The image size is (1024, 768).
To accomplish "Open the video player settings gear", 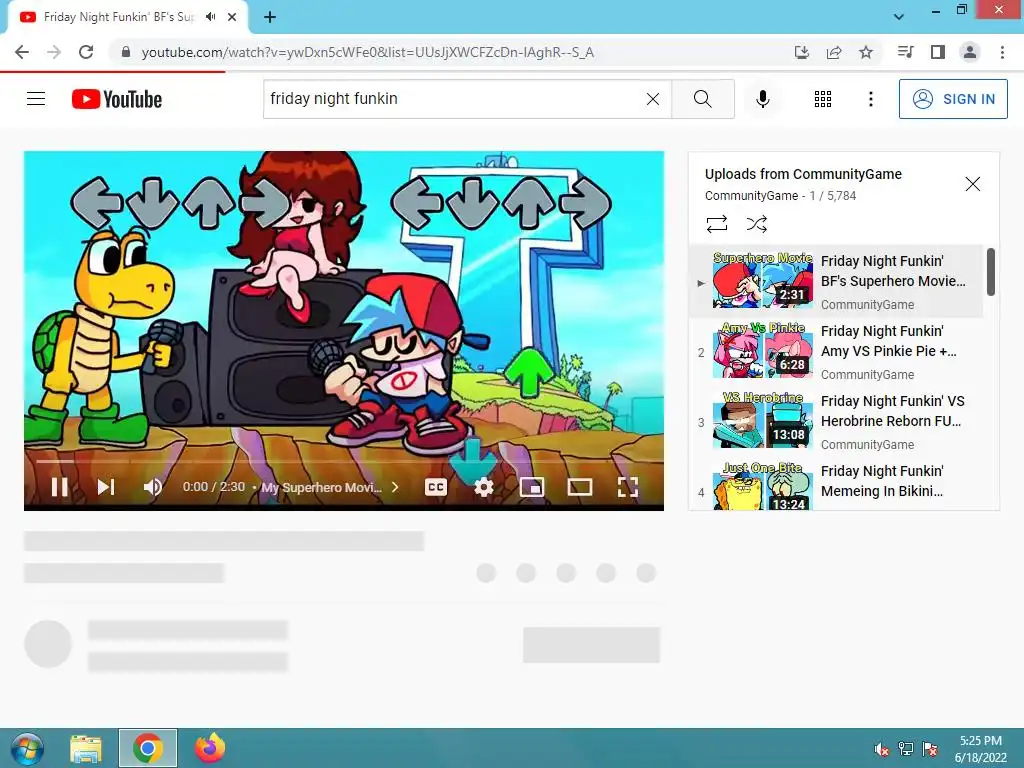I will click(x=483, y=487).
